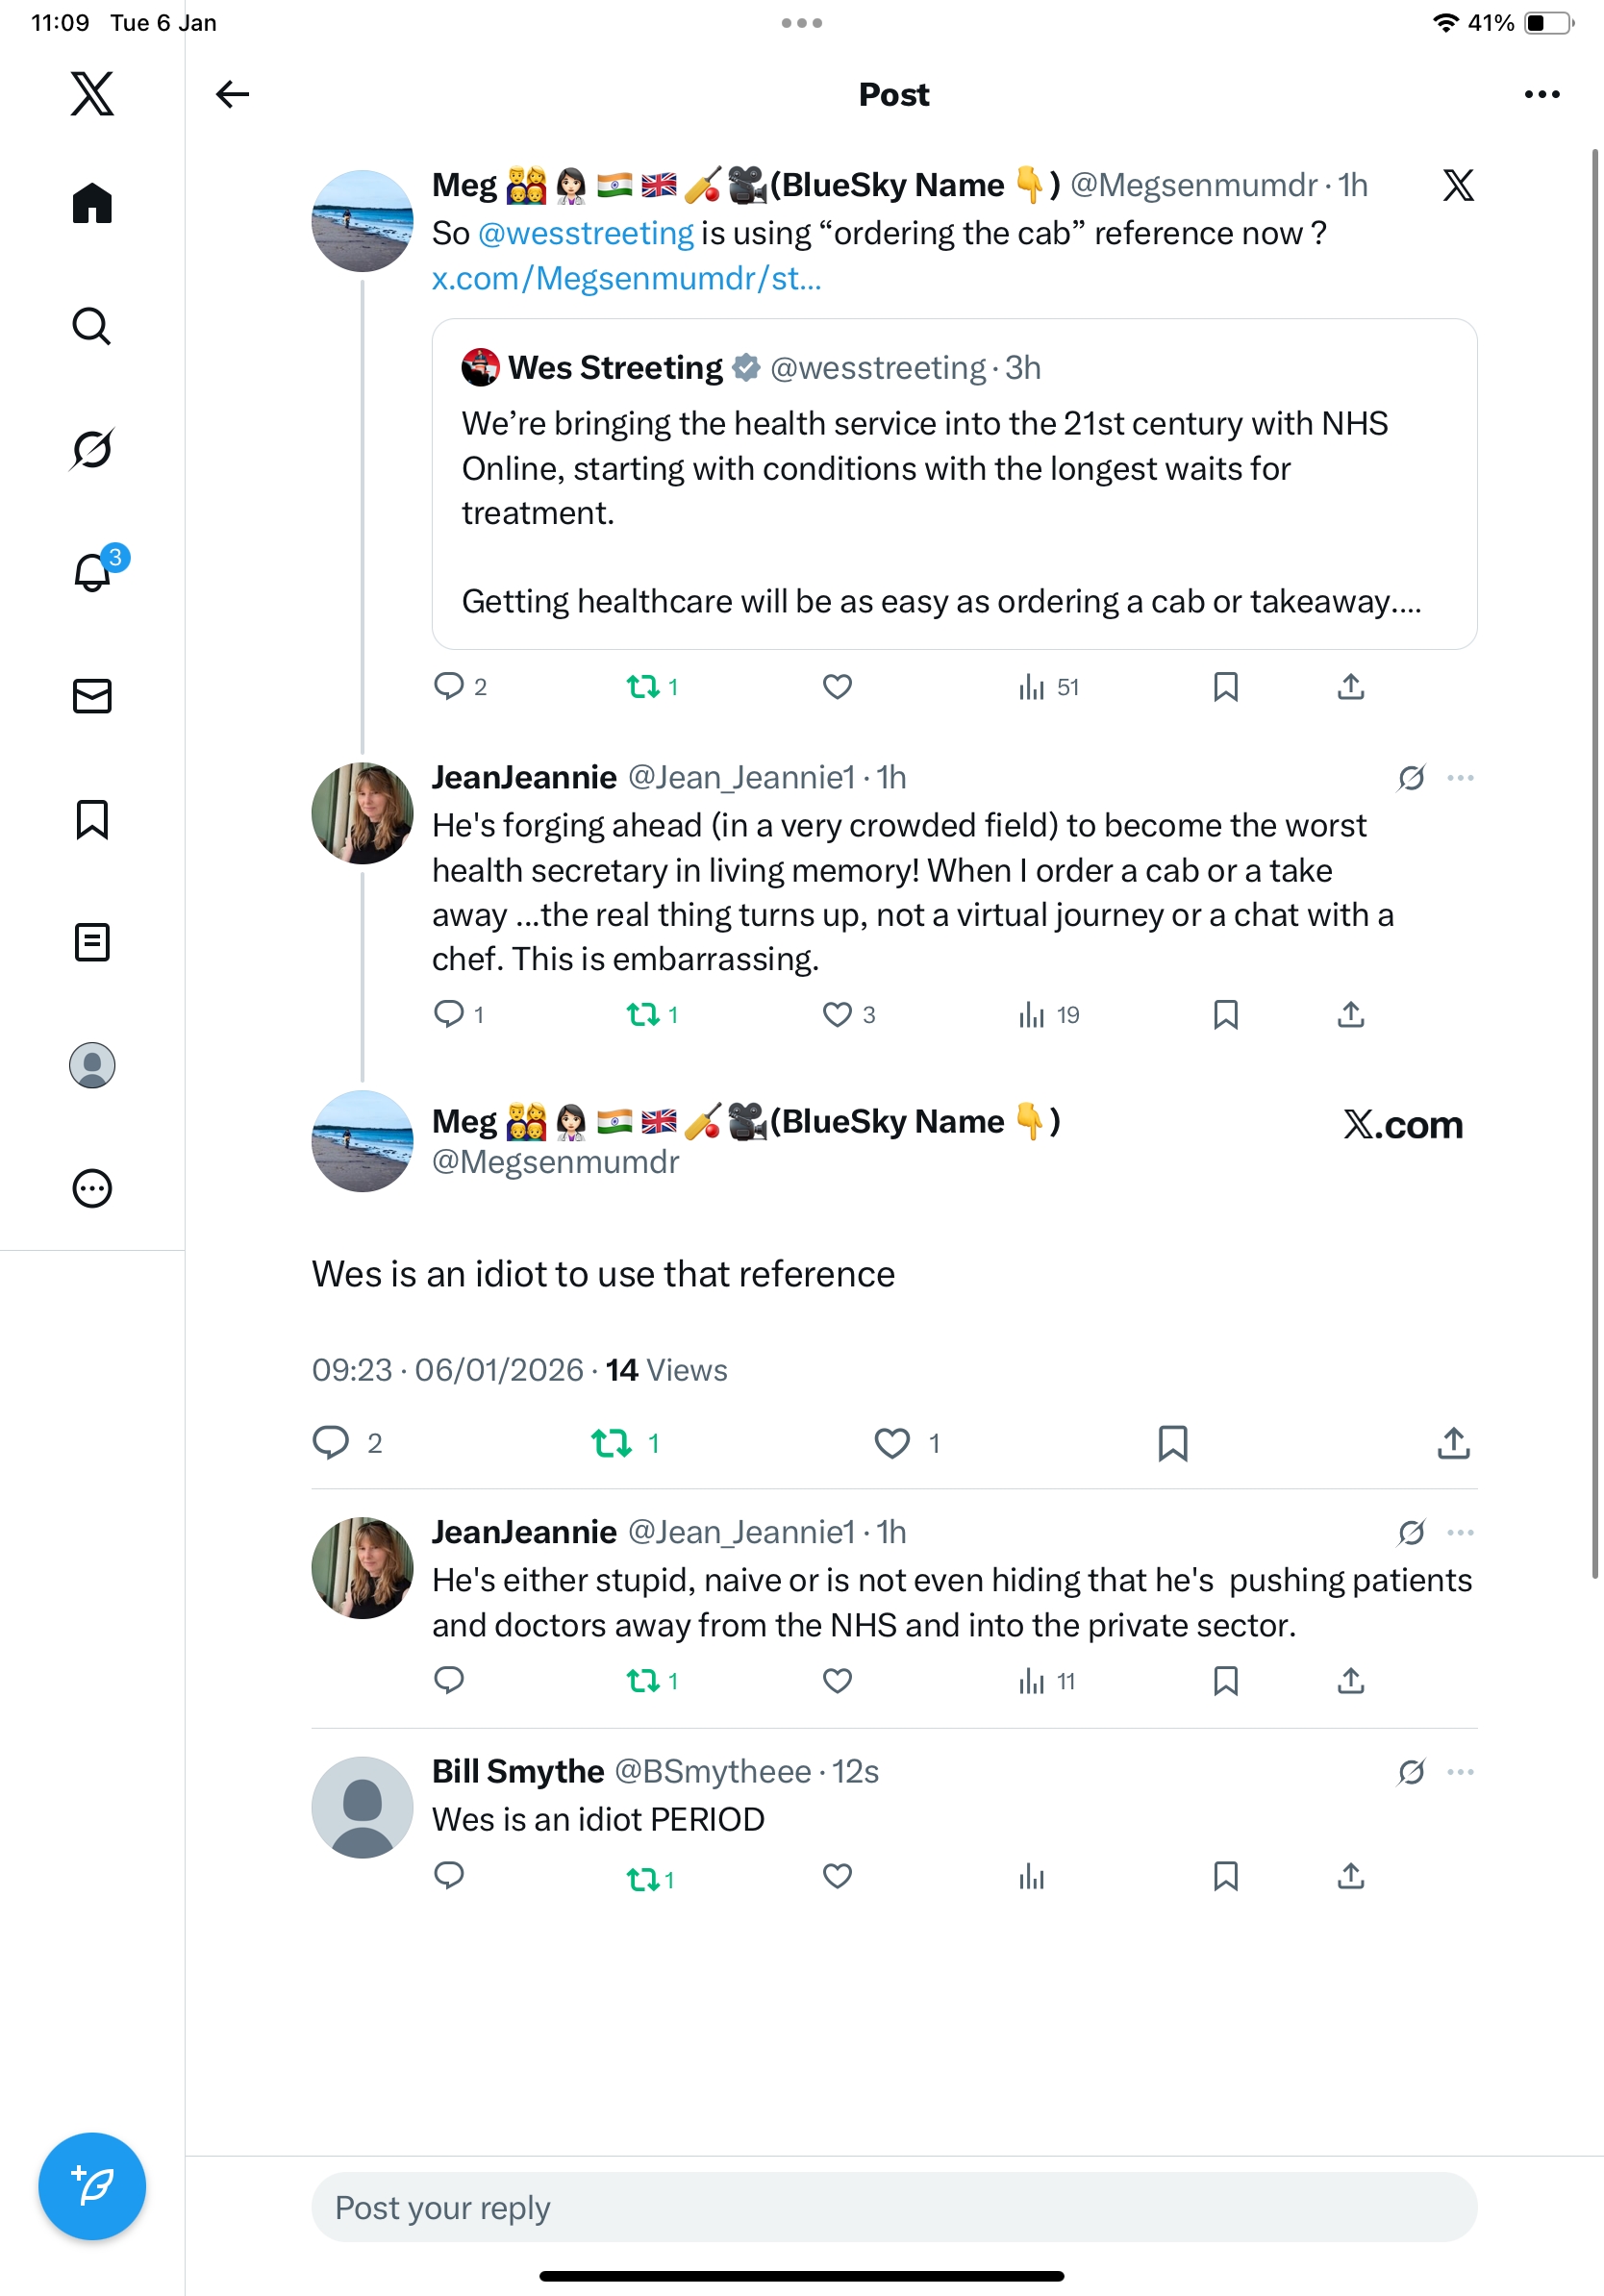Open Grok from the sidebar
Image resolution: width=1604 pixels, height=2296 pixels.
(x=92, y=449)
